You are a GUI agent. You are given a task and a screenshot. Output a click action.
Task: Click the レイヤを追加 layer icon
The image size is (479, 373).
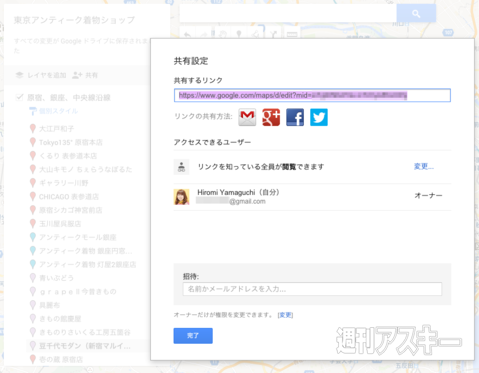point(19,75)
